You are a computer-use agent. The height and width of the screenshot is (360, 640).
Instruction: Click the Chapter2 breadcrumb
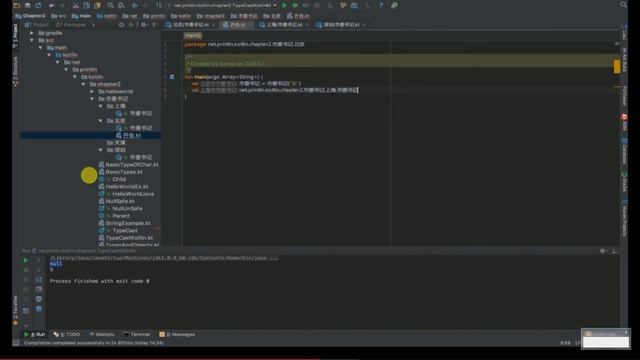pos(30,16)
